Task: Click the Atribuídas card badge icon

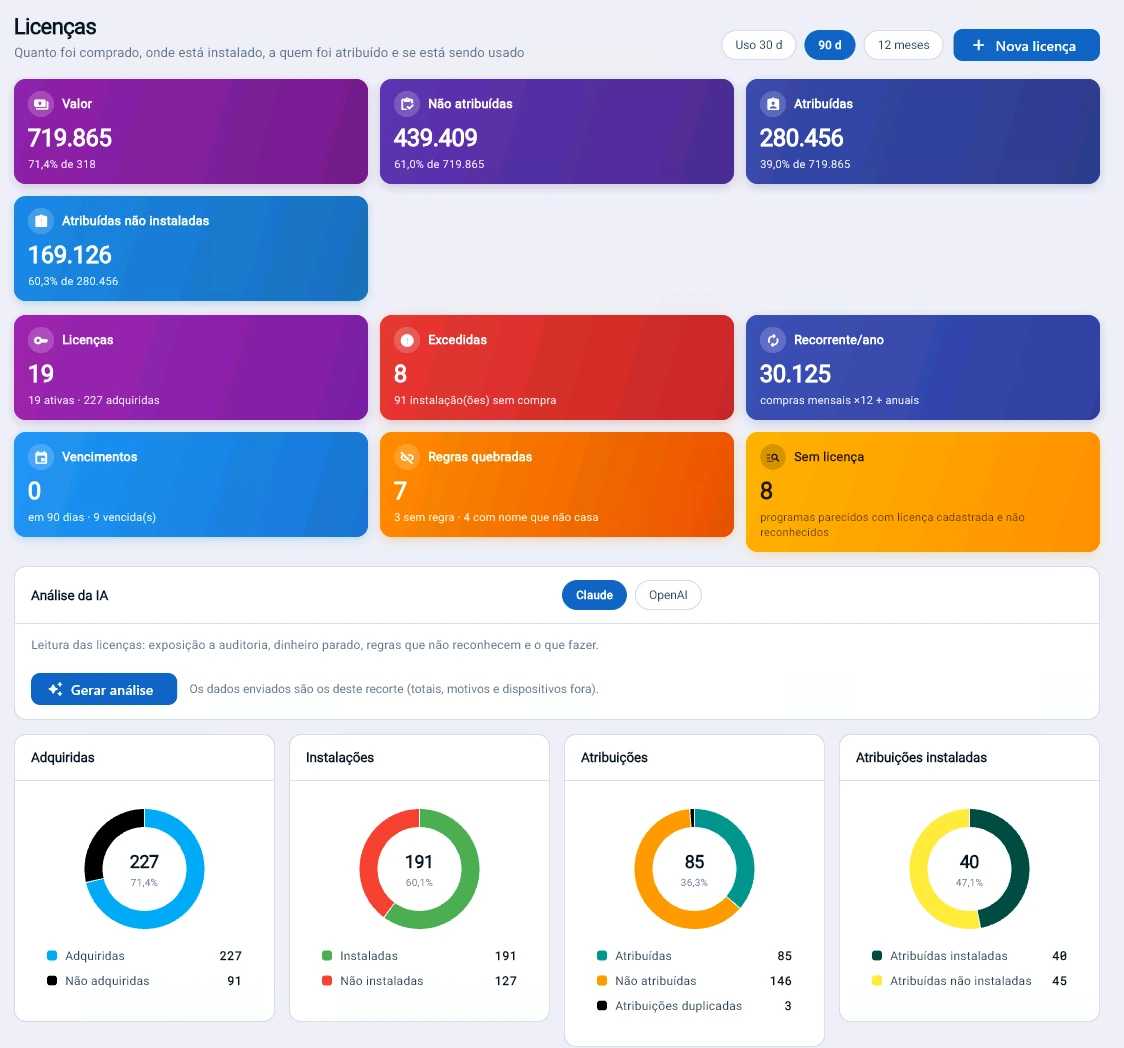Action: pyautogui.click(x=773, y=104)
